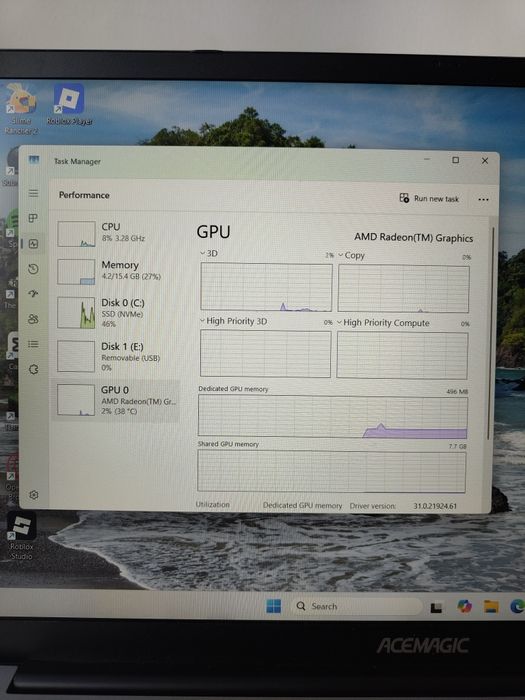Select the Memory performance entry
525x700 pixels.
tap(117, 271)
